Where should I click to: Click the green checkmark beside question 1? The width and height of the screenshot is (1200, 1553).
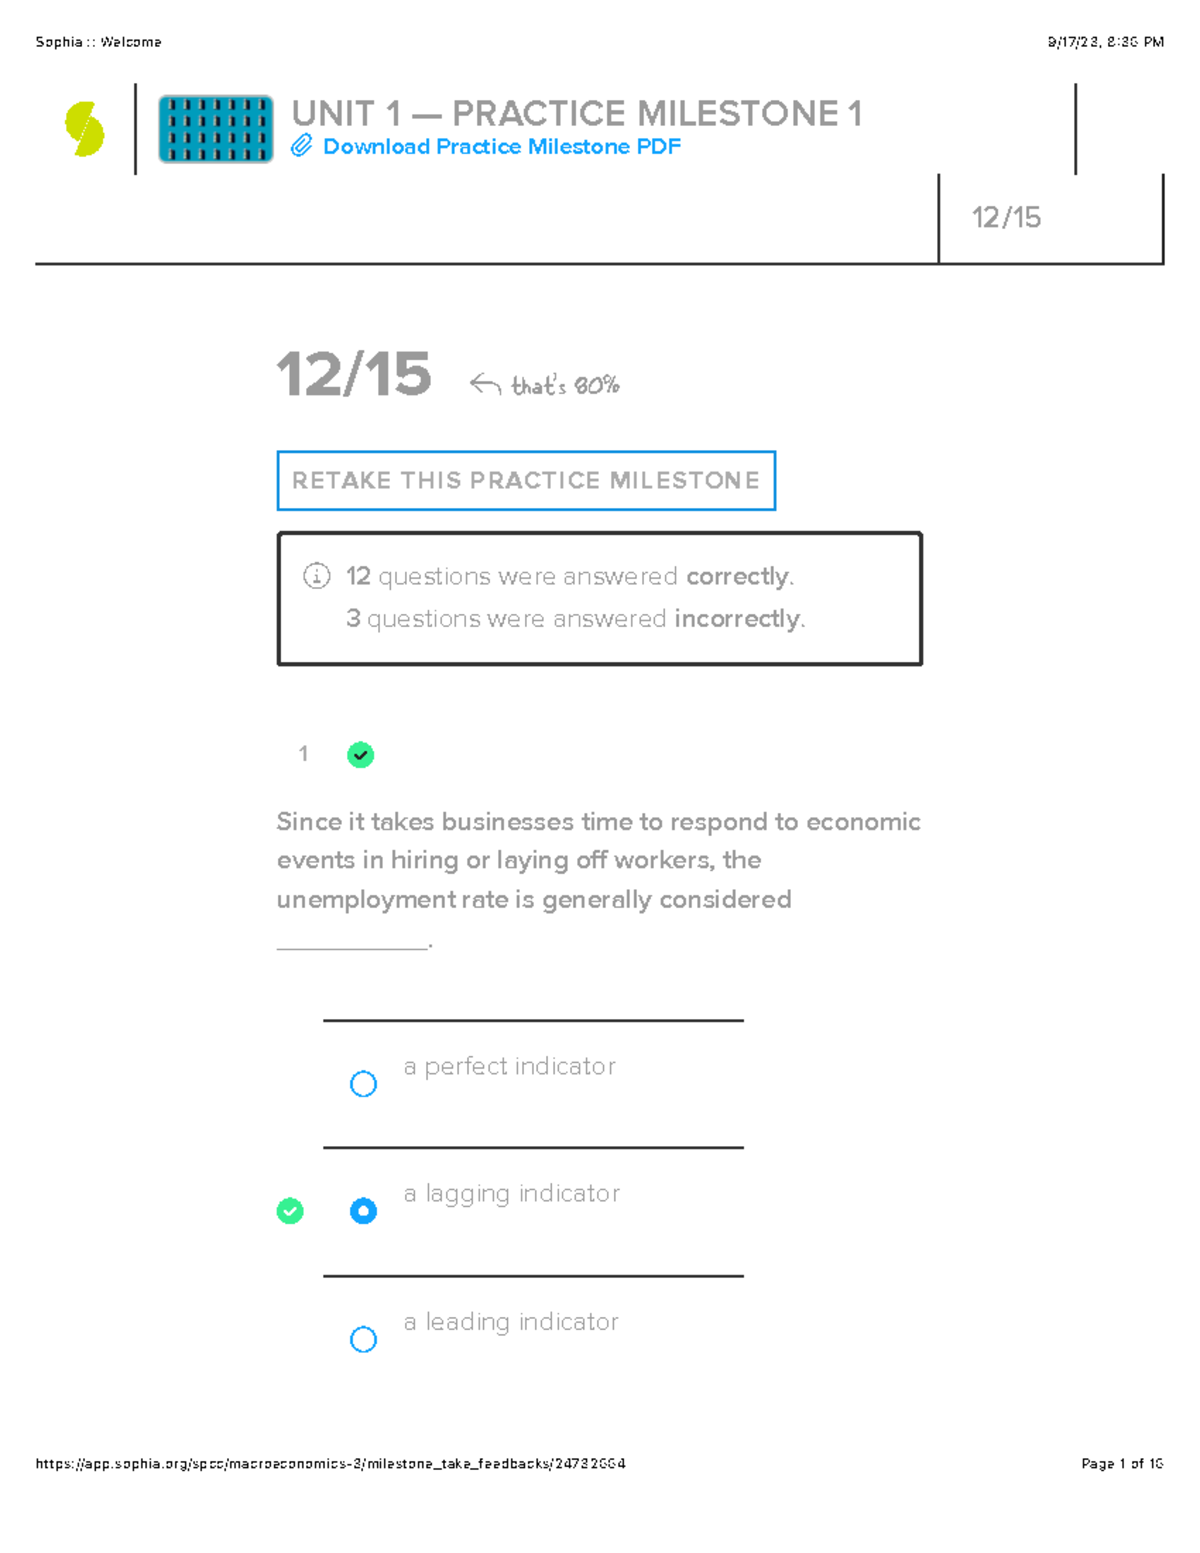tap(360, 755)
